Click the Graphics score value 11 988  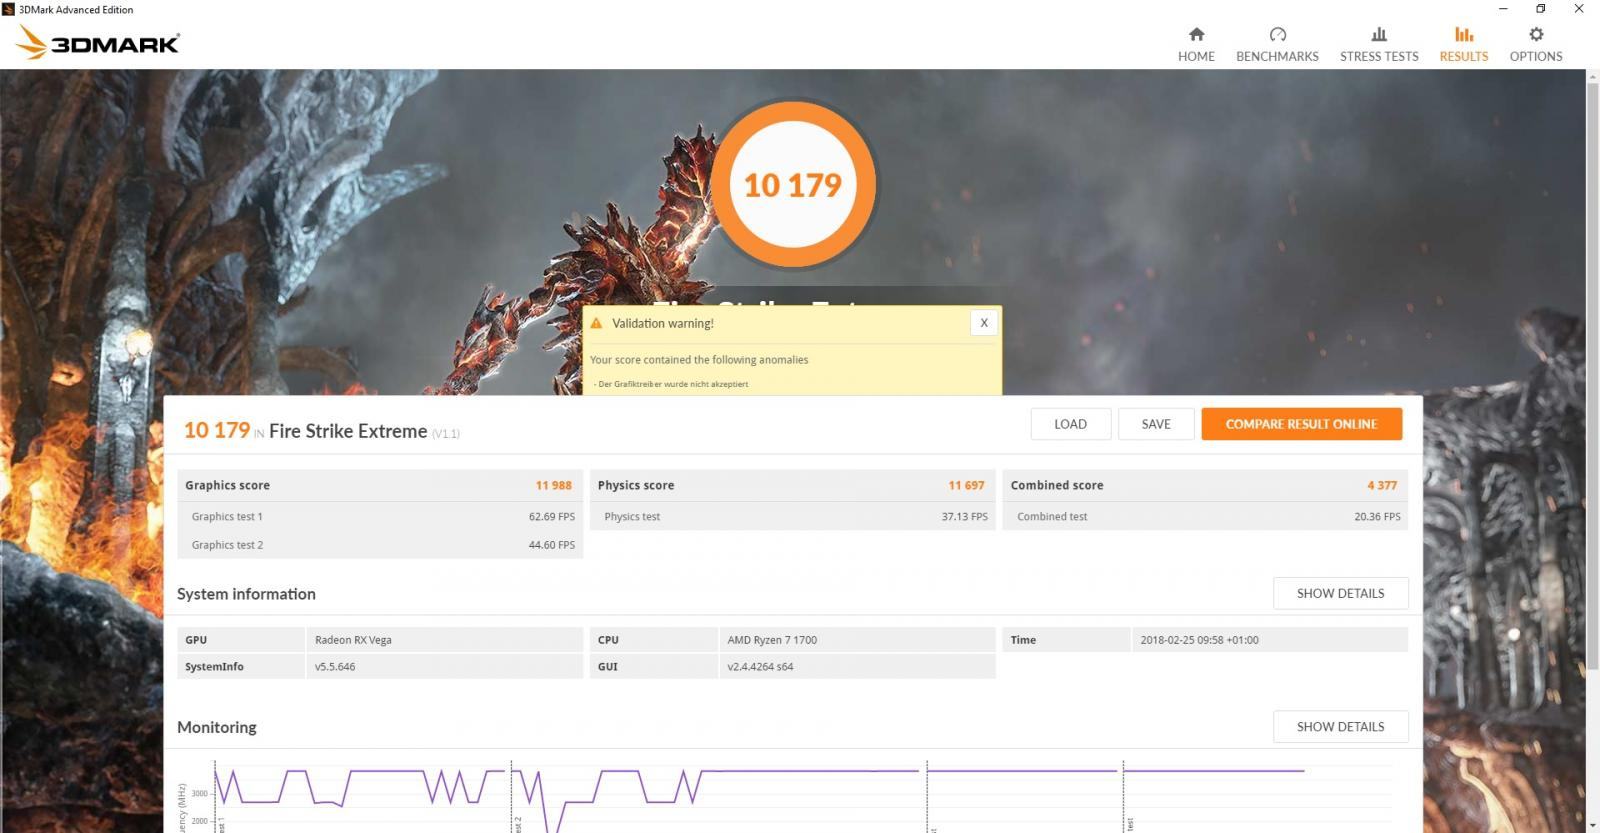pyautogui.click(x=553, y=485)
